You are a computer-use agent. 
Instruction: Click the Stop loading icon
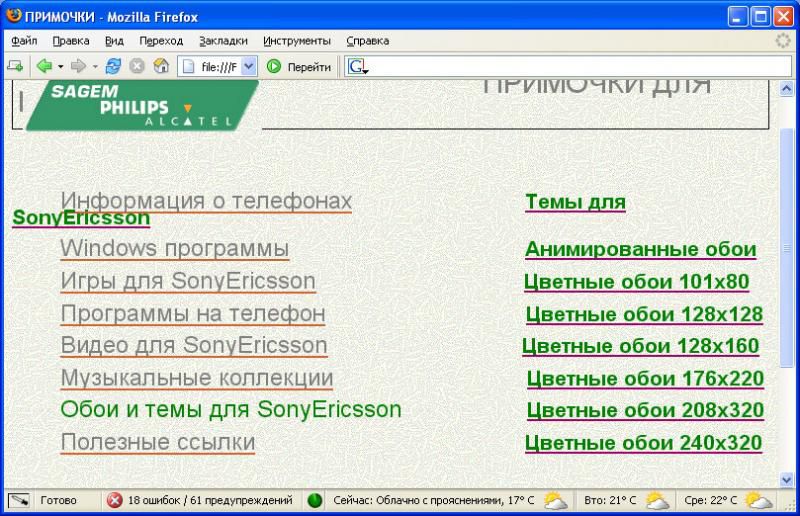(x=137, y=67)
